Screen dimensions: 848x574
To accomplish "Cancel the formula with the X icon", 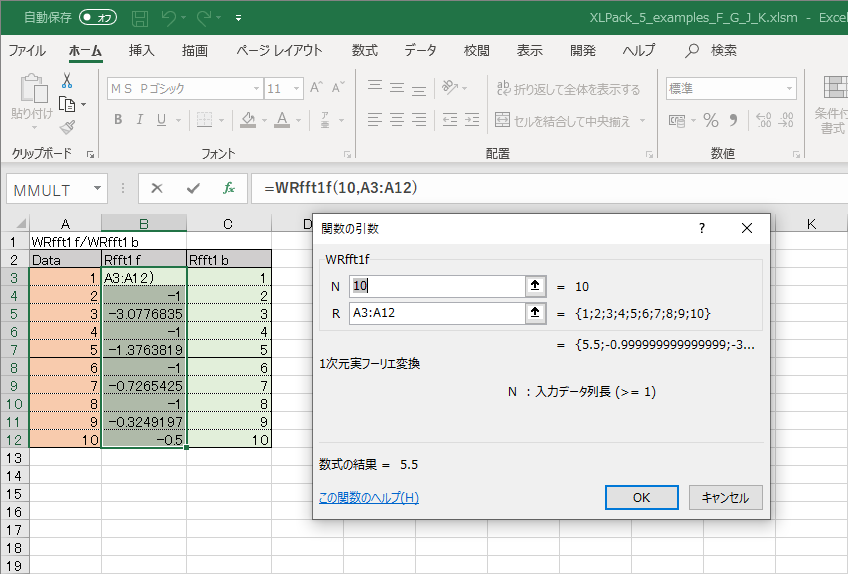I will (157, 188).
